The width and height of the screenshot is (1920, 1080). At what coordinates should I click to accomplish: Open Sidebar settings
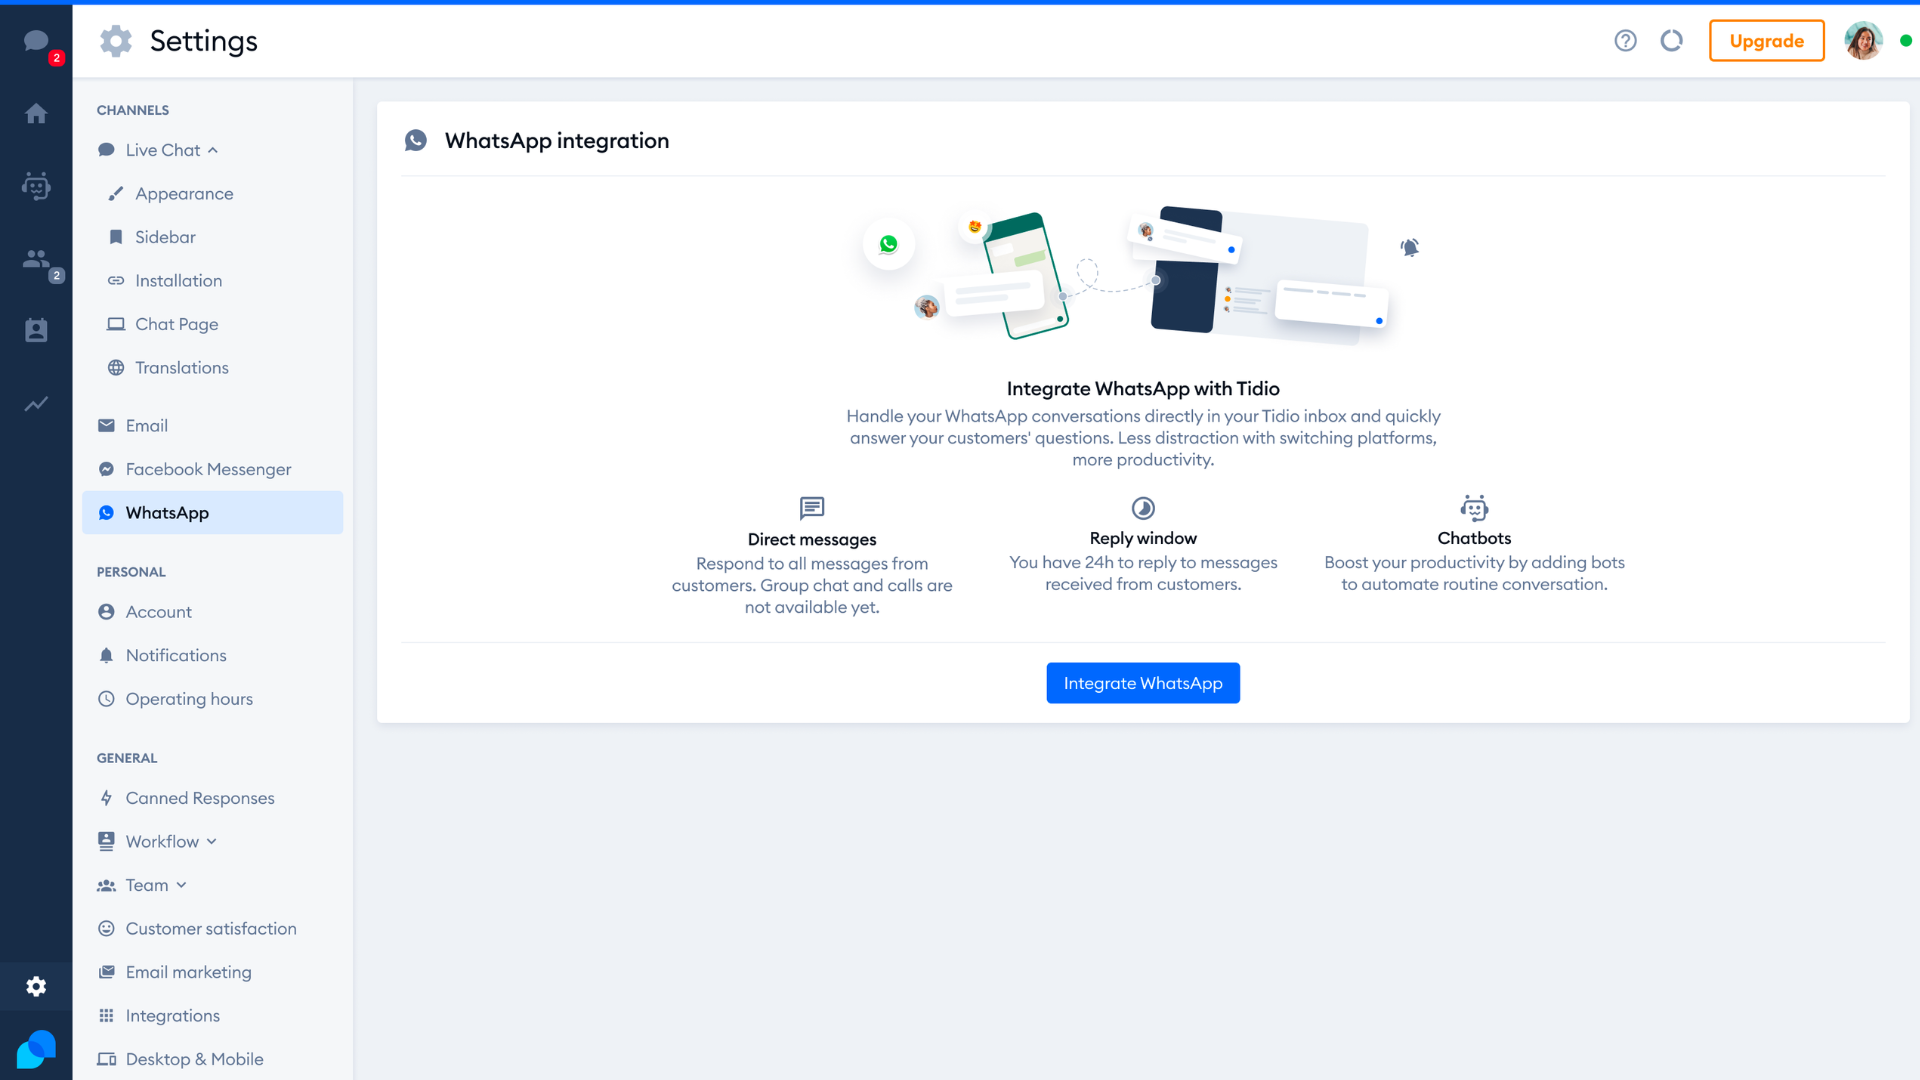(165, 237)
